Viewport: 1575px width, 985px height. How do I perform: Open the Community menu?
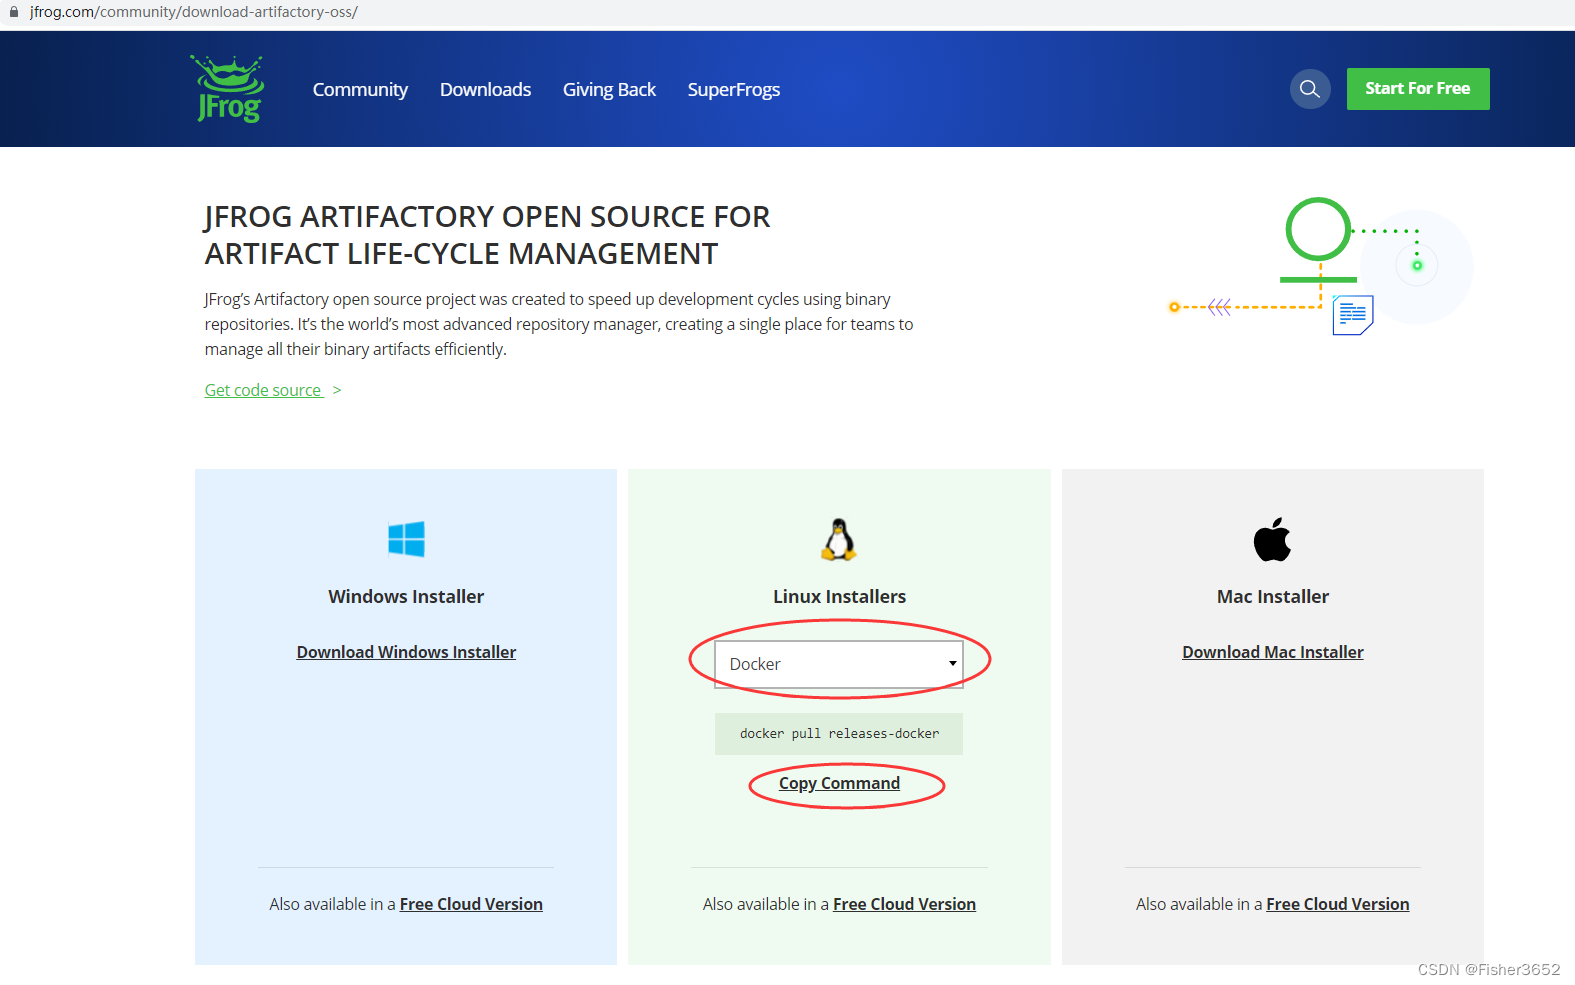click(x=360, y=89)
